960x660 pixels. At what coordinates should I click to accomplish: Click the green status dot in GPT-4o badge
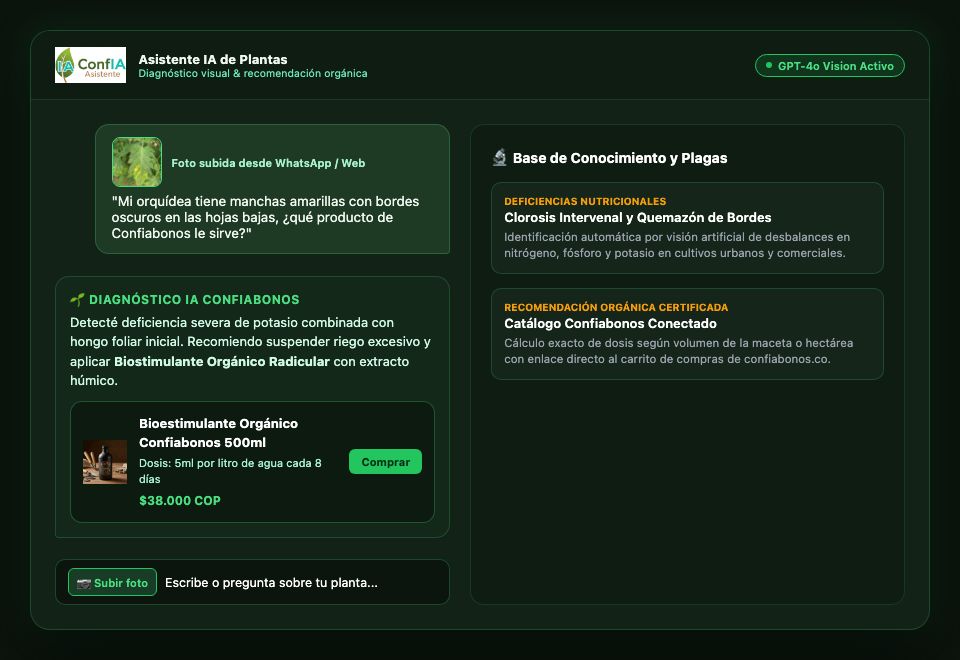[x=768, y=65]
